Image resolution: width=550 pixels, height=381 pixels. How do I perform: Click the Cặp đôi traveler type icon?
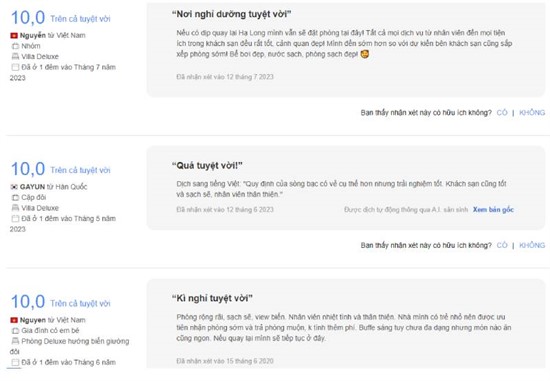[x=15, y=197]
